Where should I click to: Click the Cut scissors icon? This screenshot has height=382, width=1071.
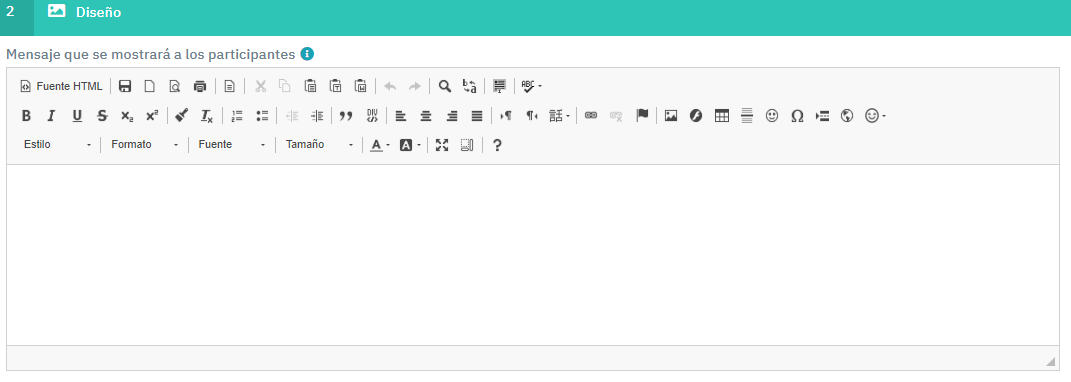tap(260, 86)
